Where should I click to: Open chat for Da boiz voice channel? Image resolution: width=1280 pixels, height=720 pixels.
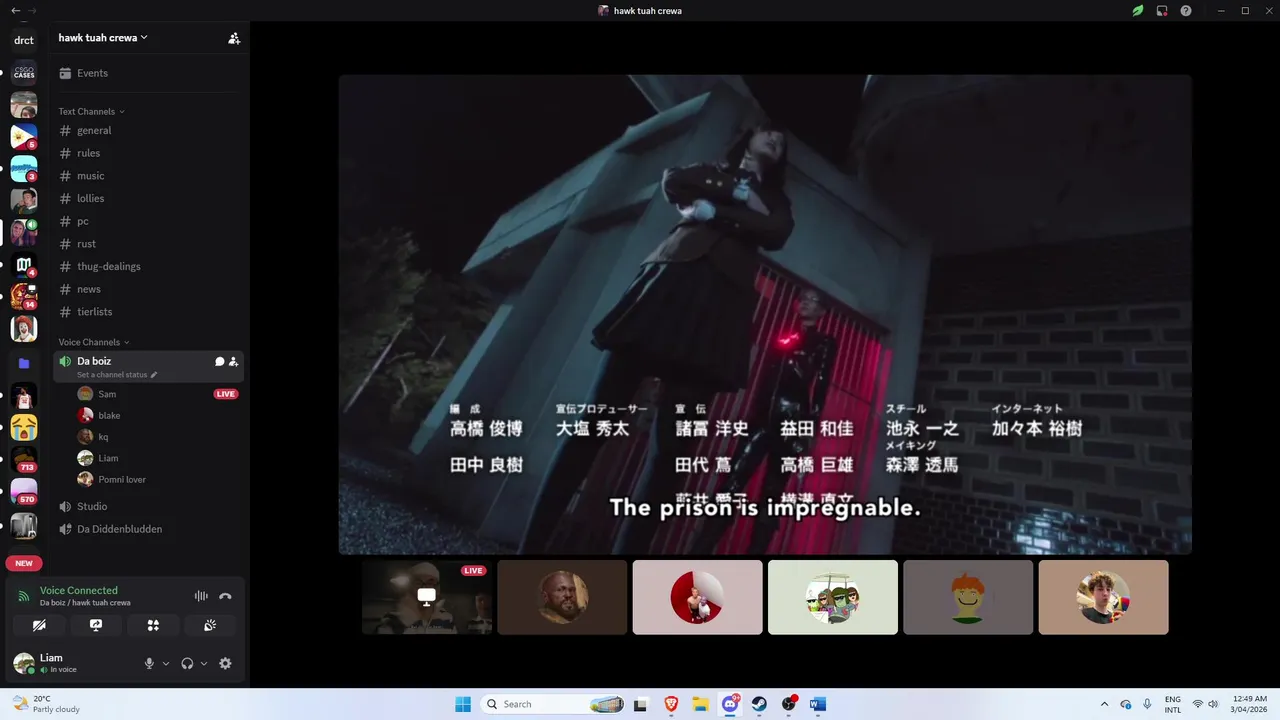pyautogui.click(x=219, y=362)
